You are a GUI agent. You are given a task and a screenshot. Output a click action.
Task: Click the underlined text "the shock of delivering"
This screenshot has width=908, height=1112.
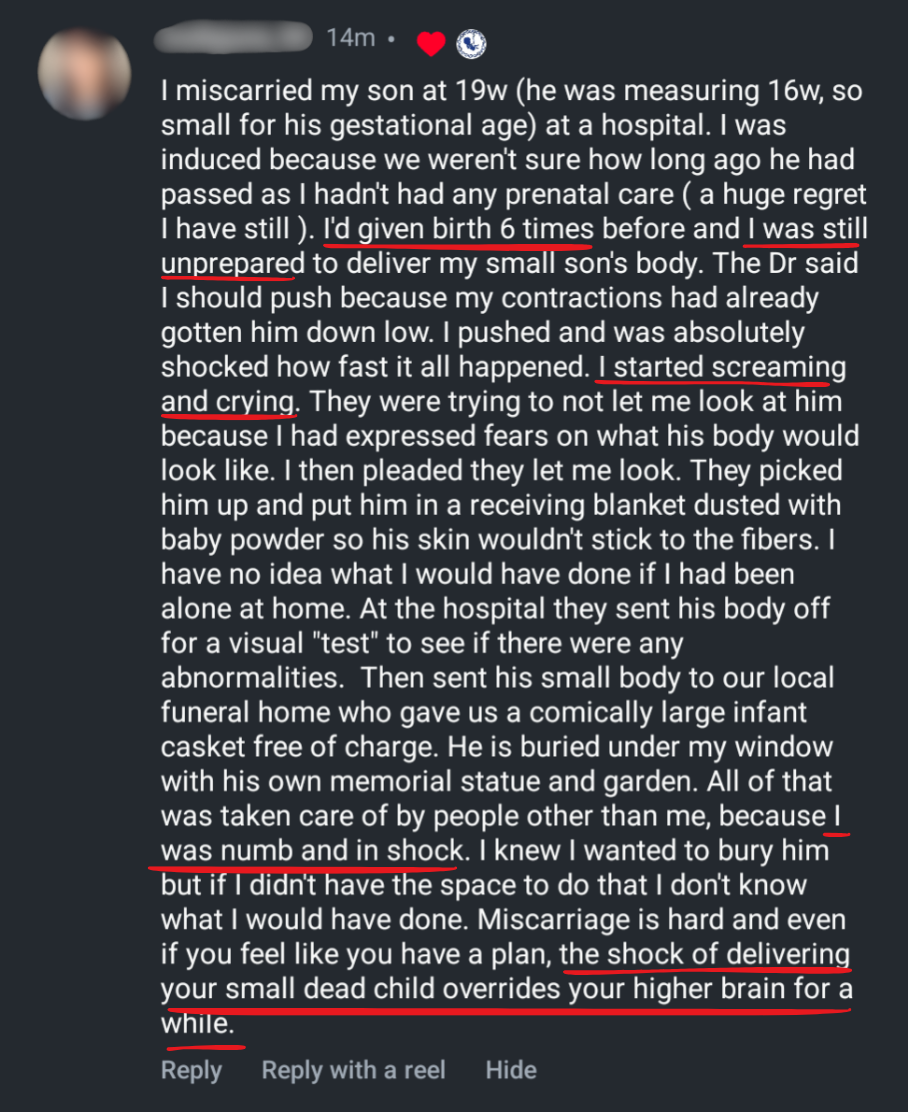click(x=705, y=954)
